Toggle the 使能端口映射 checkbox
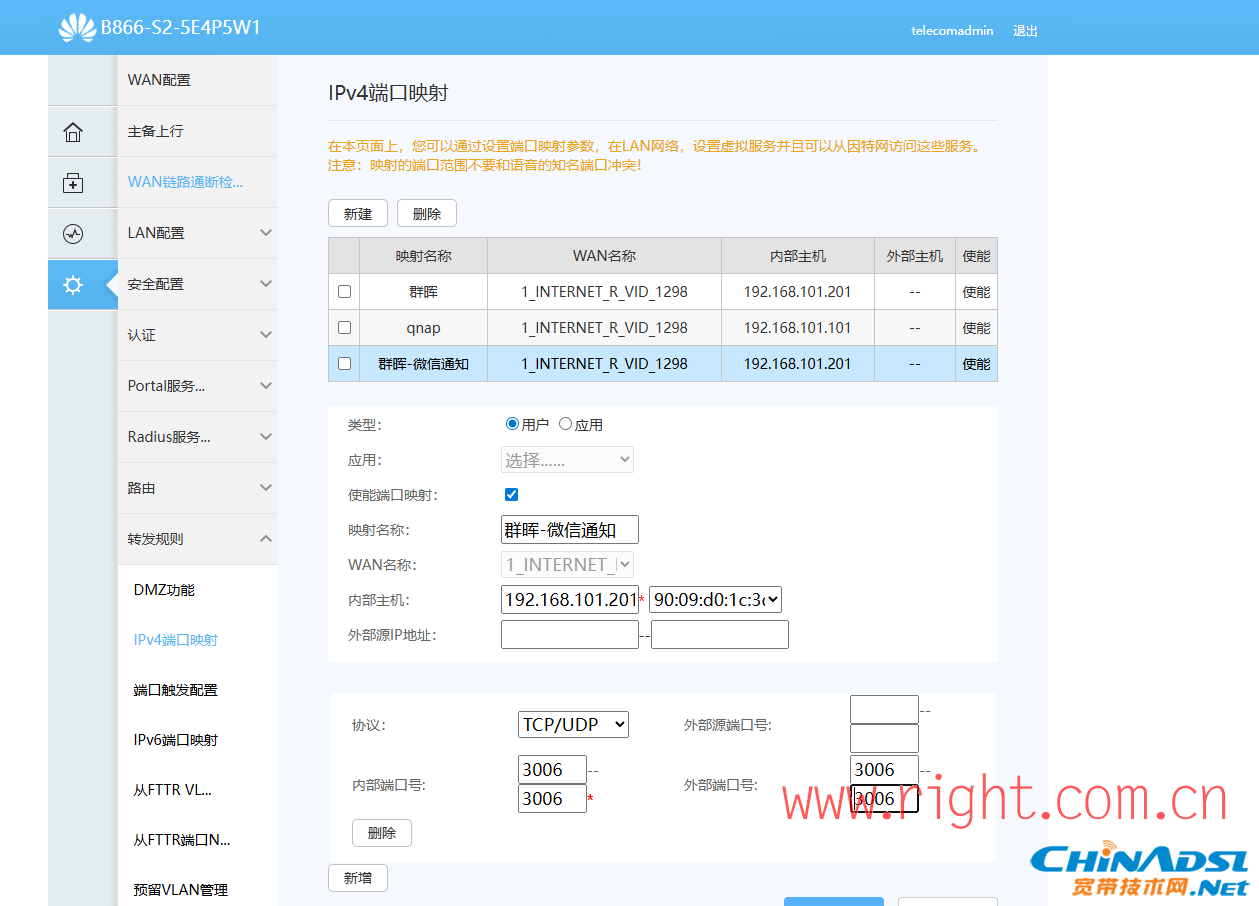Screen dimensions: 1259x906 [x=512, y=495]
